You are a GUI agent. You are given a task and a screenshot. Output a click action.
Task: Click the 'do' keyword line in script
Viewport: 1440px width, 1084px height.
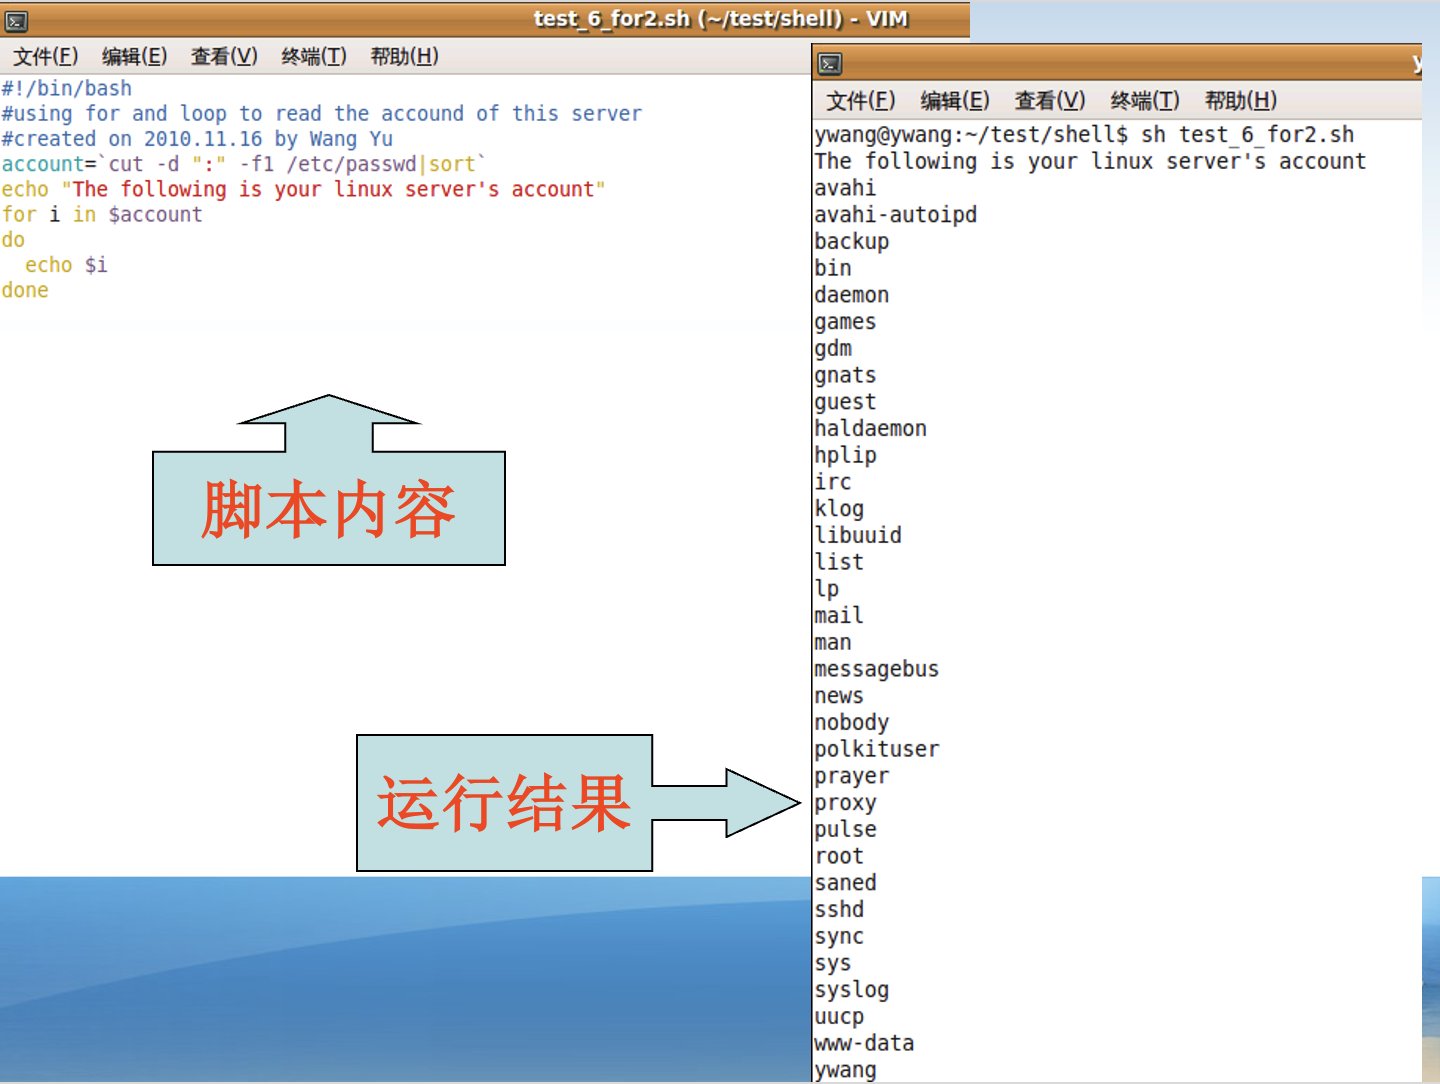[13, 239]
